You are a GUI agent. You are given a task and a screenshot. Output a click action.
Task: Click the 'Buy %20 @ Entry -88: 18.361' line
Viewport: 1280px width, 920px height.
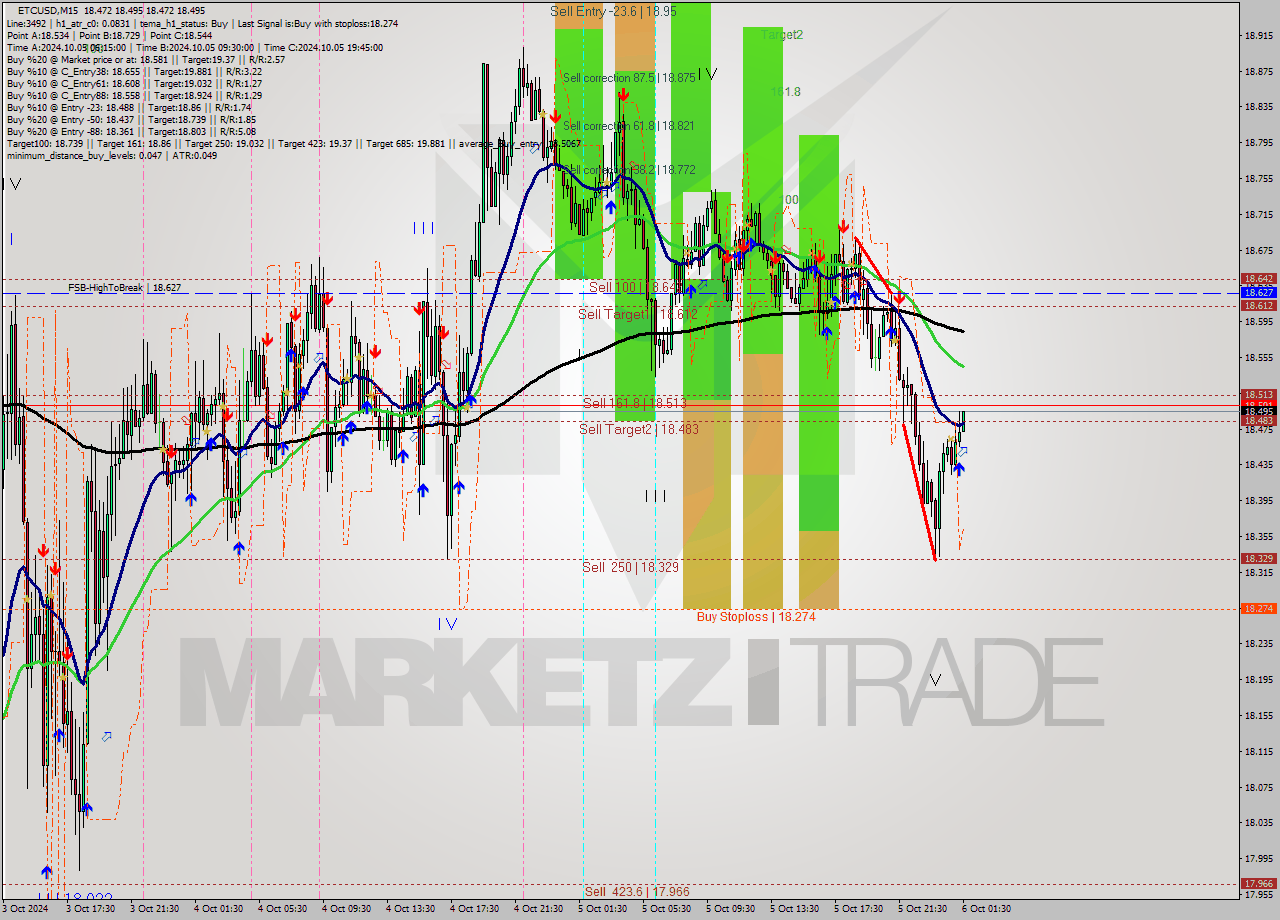tap(130, 131)
